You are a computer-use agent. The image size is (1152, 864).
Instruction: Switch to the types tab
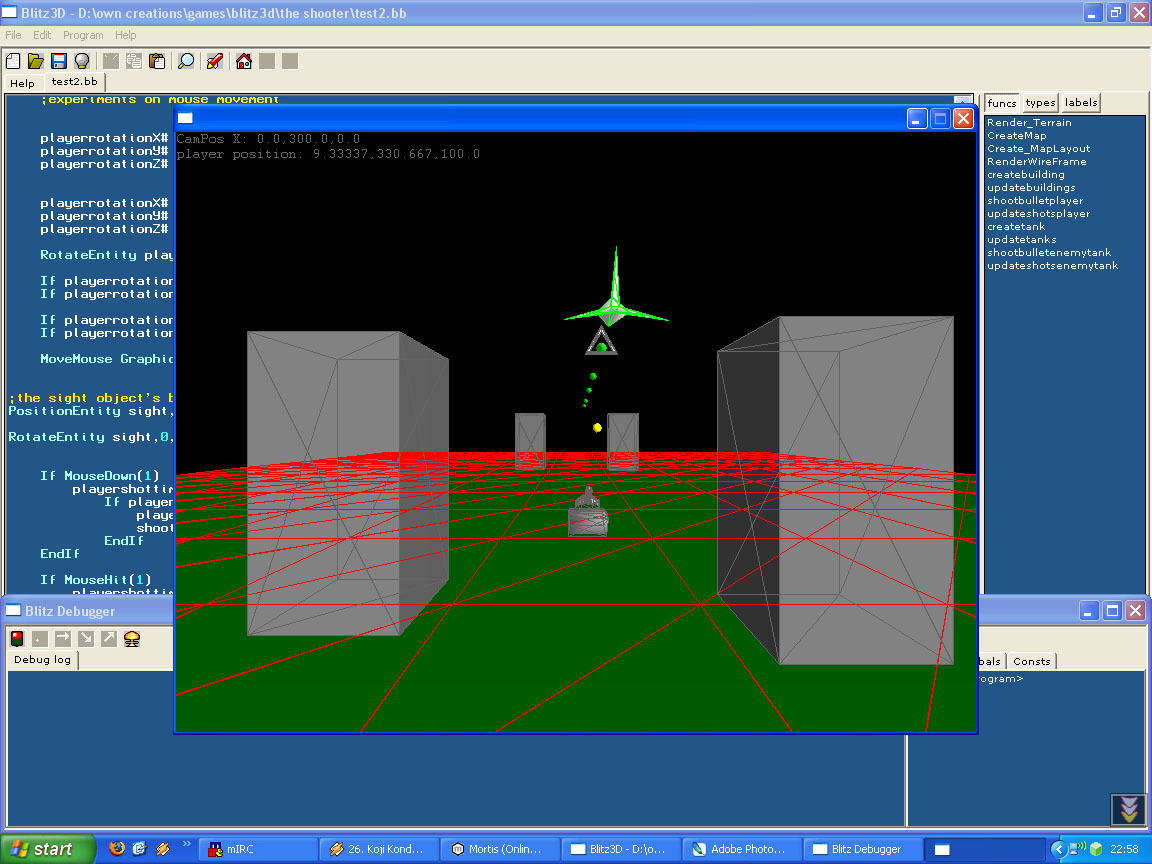point(1040,103)
